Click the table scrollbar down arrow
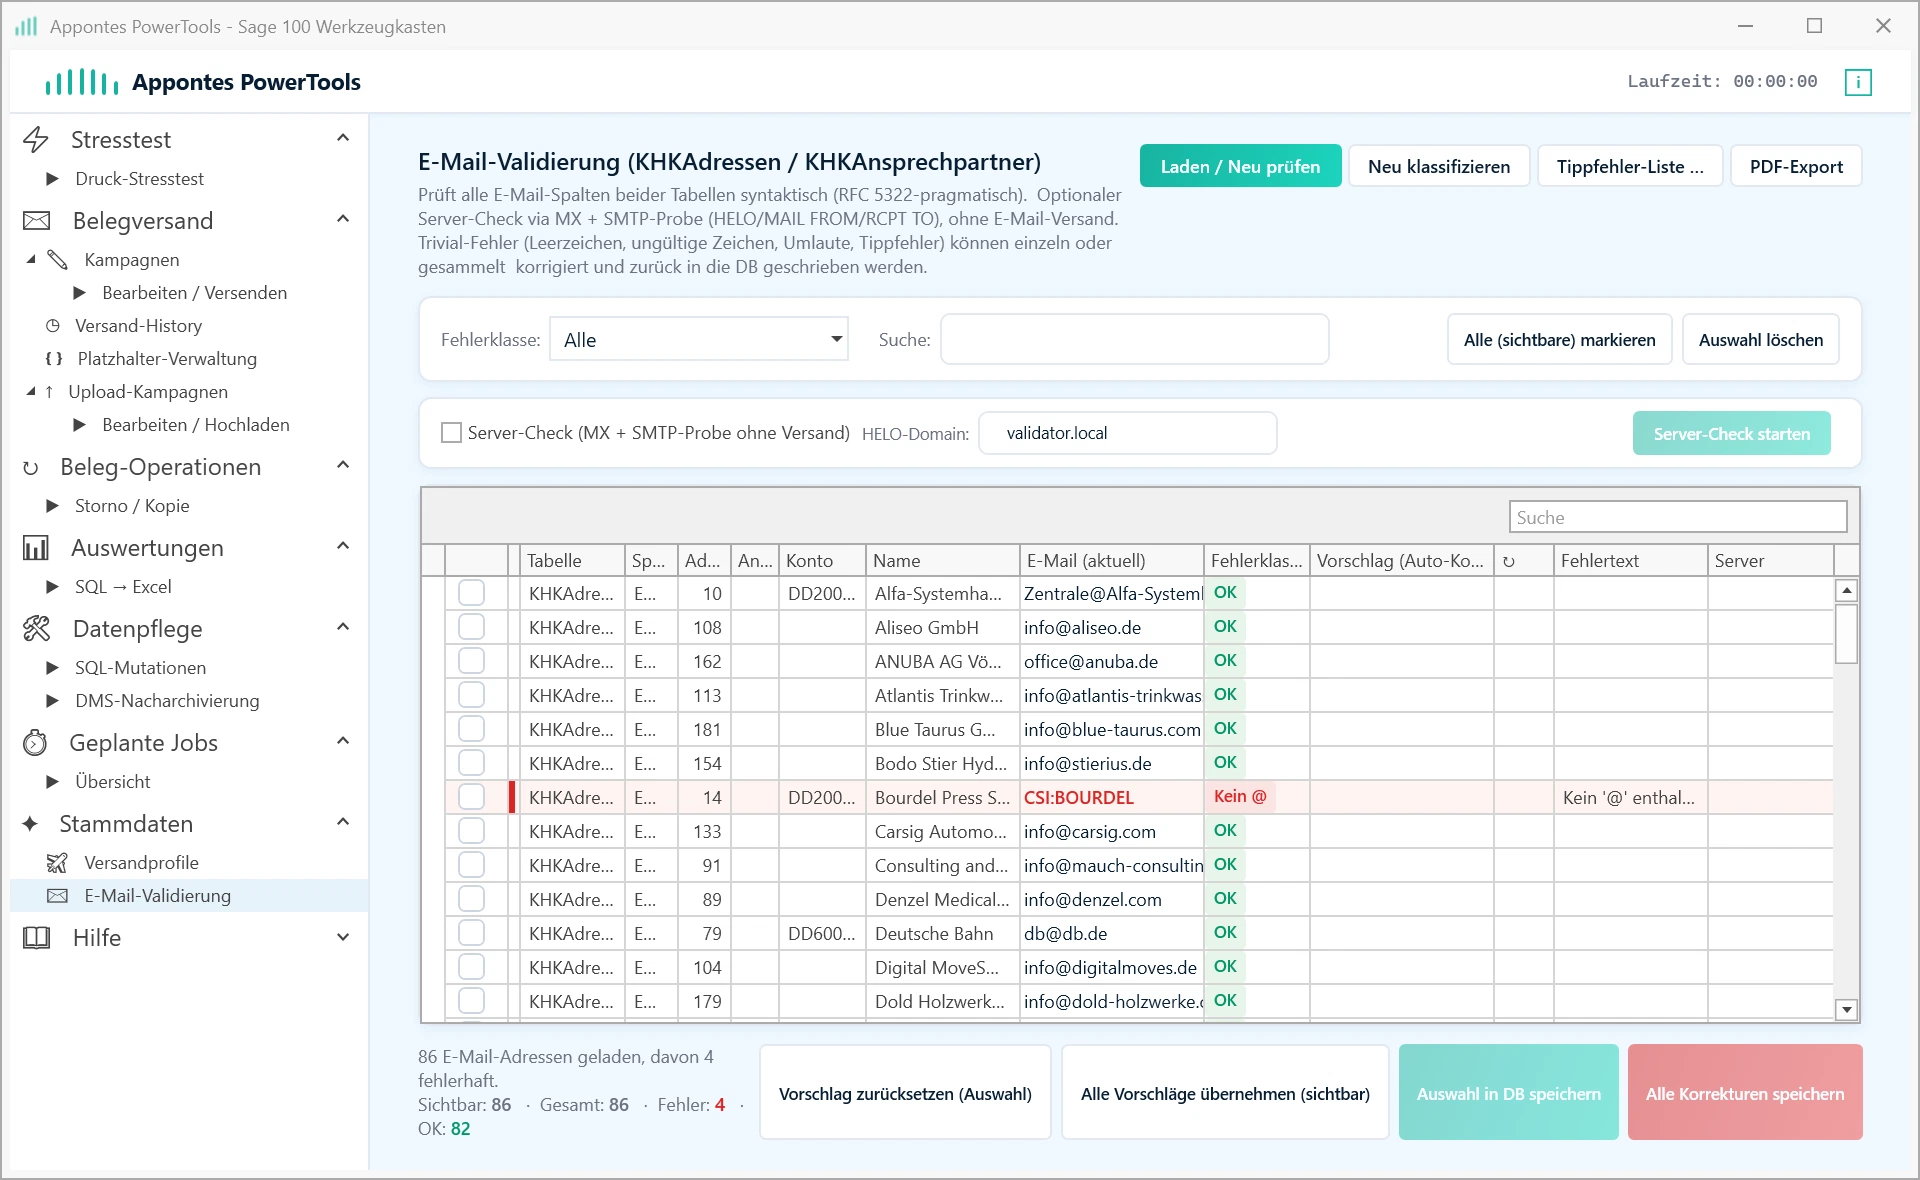The image size is (1920, 1180). click(x=1846, y=1010)
